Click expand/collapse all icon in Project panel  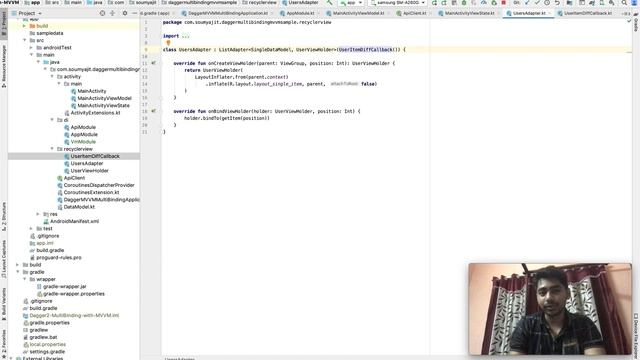click(x=113, y=13)
